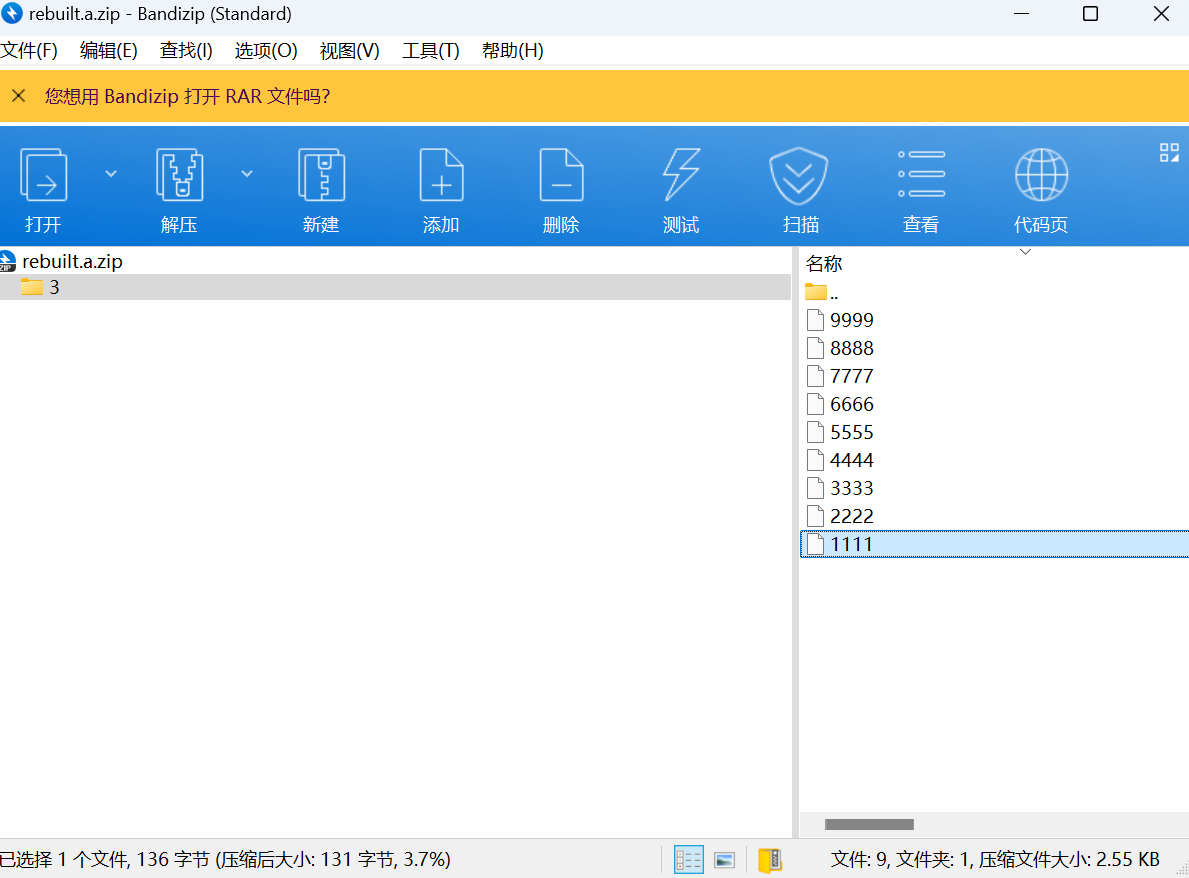The height and width of the screenshot is (878, 1189).
Task: Open the 编辑(E) menu
Action: [108, 51]
